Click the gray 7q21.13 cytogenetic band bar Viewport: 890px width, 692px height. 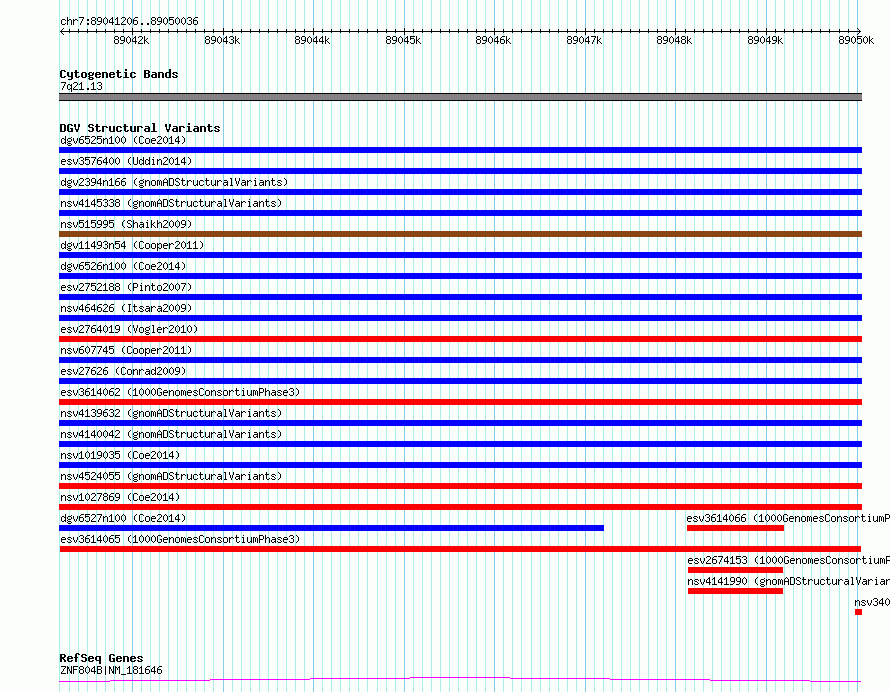[x=460, y=97]
